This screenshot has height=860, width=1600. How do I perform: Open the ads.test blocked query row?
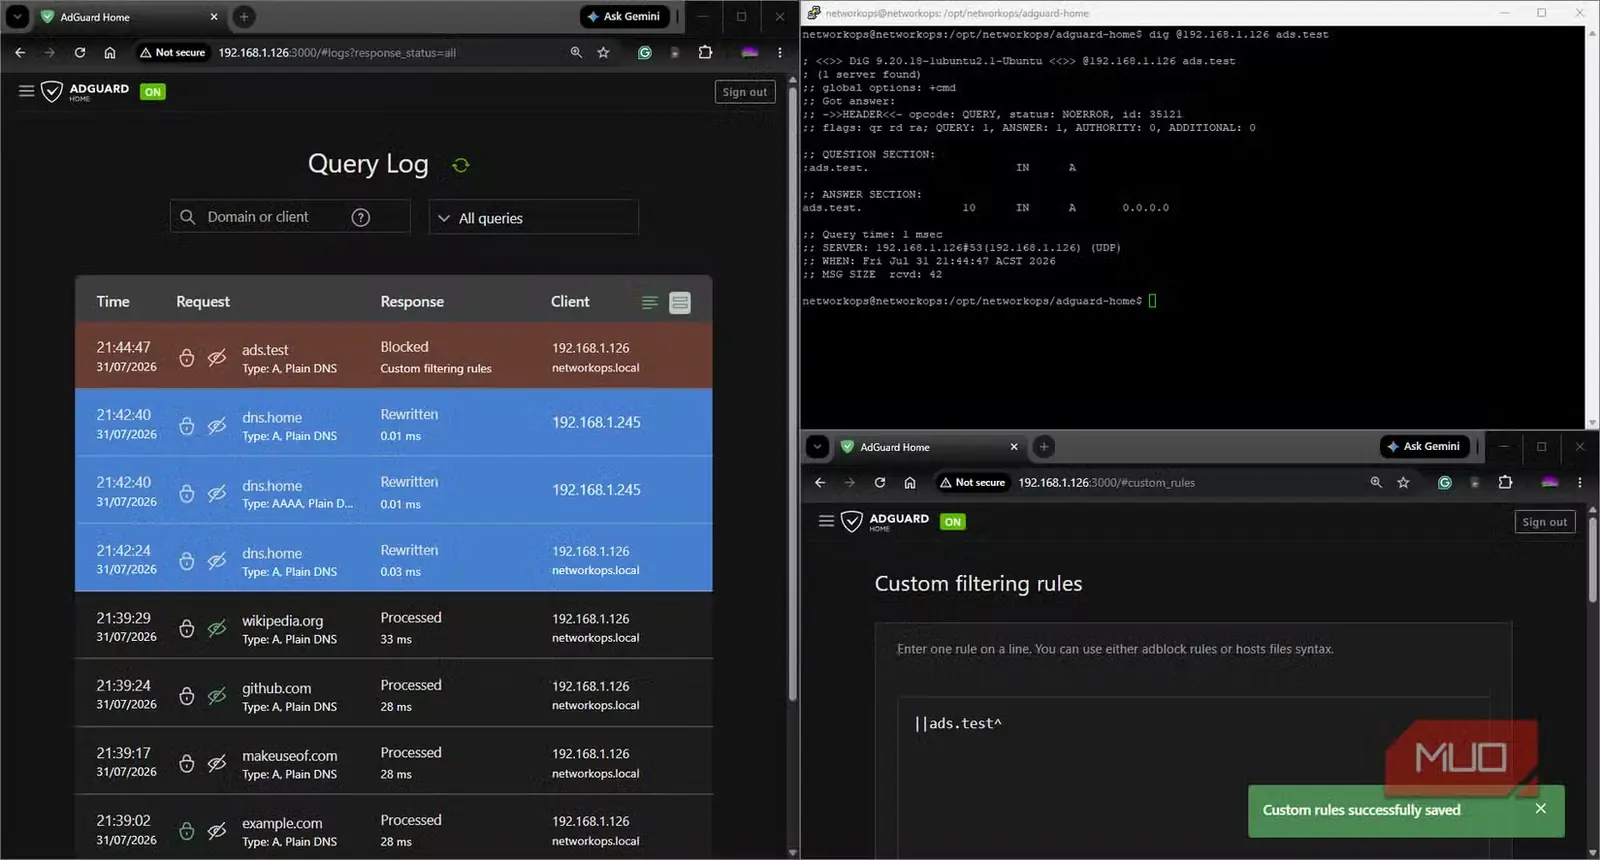point(394,356)
